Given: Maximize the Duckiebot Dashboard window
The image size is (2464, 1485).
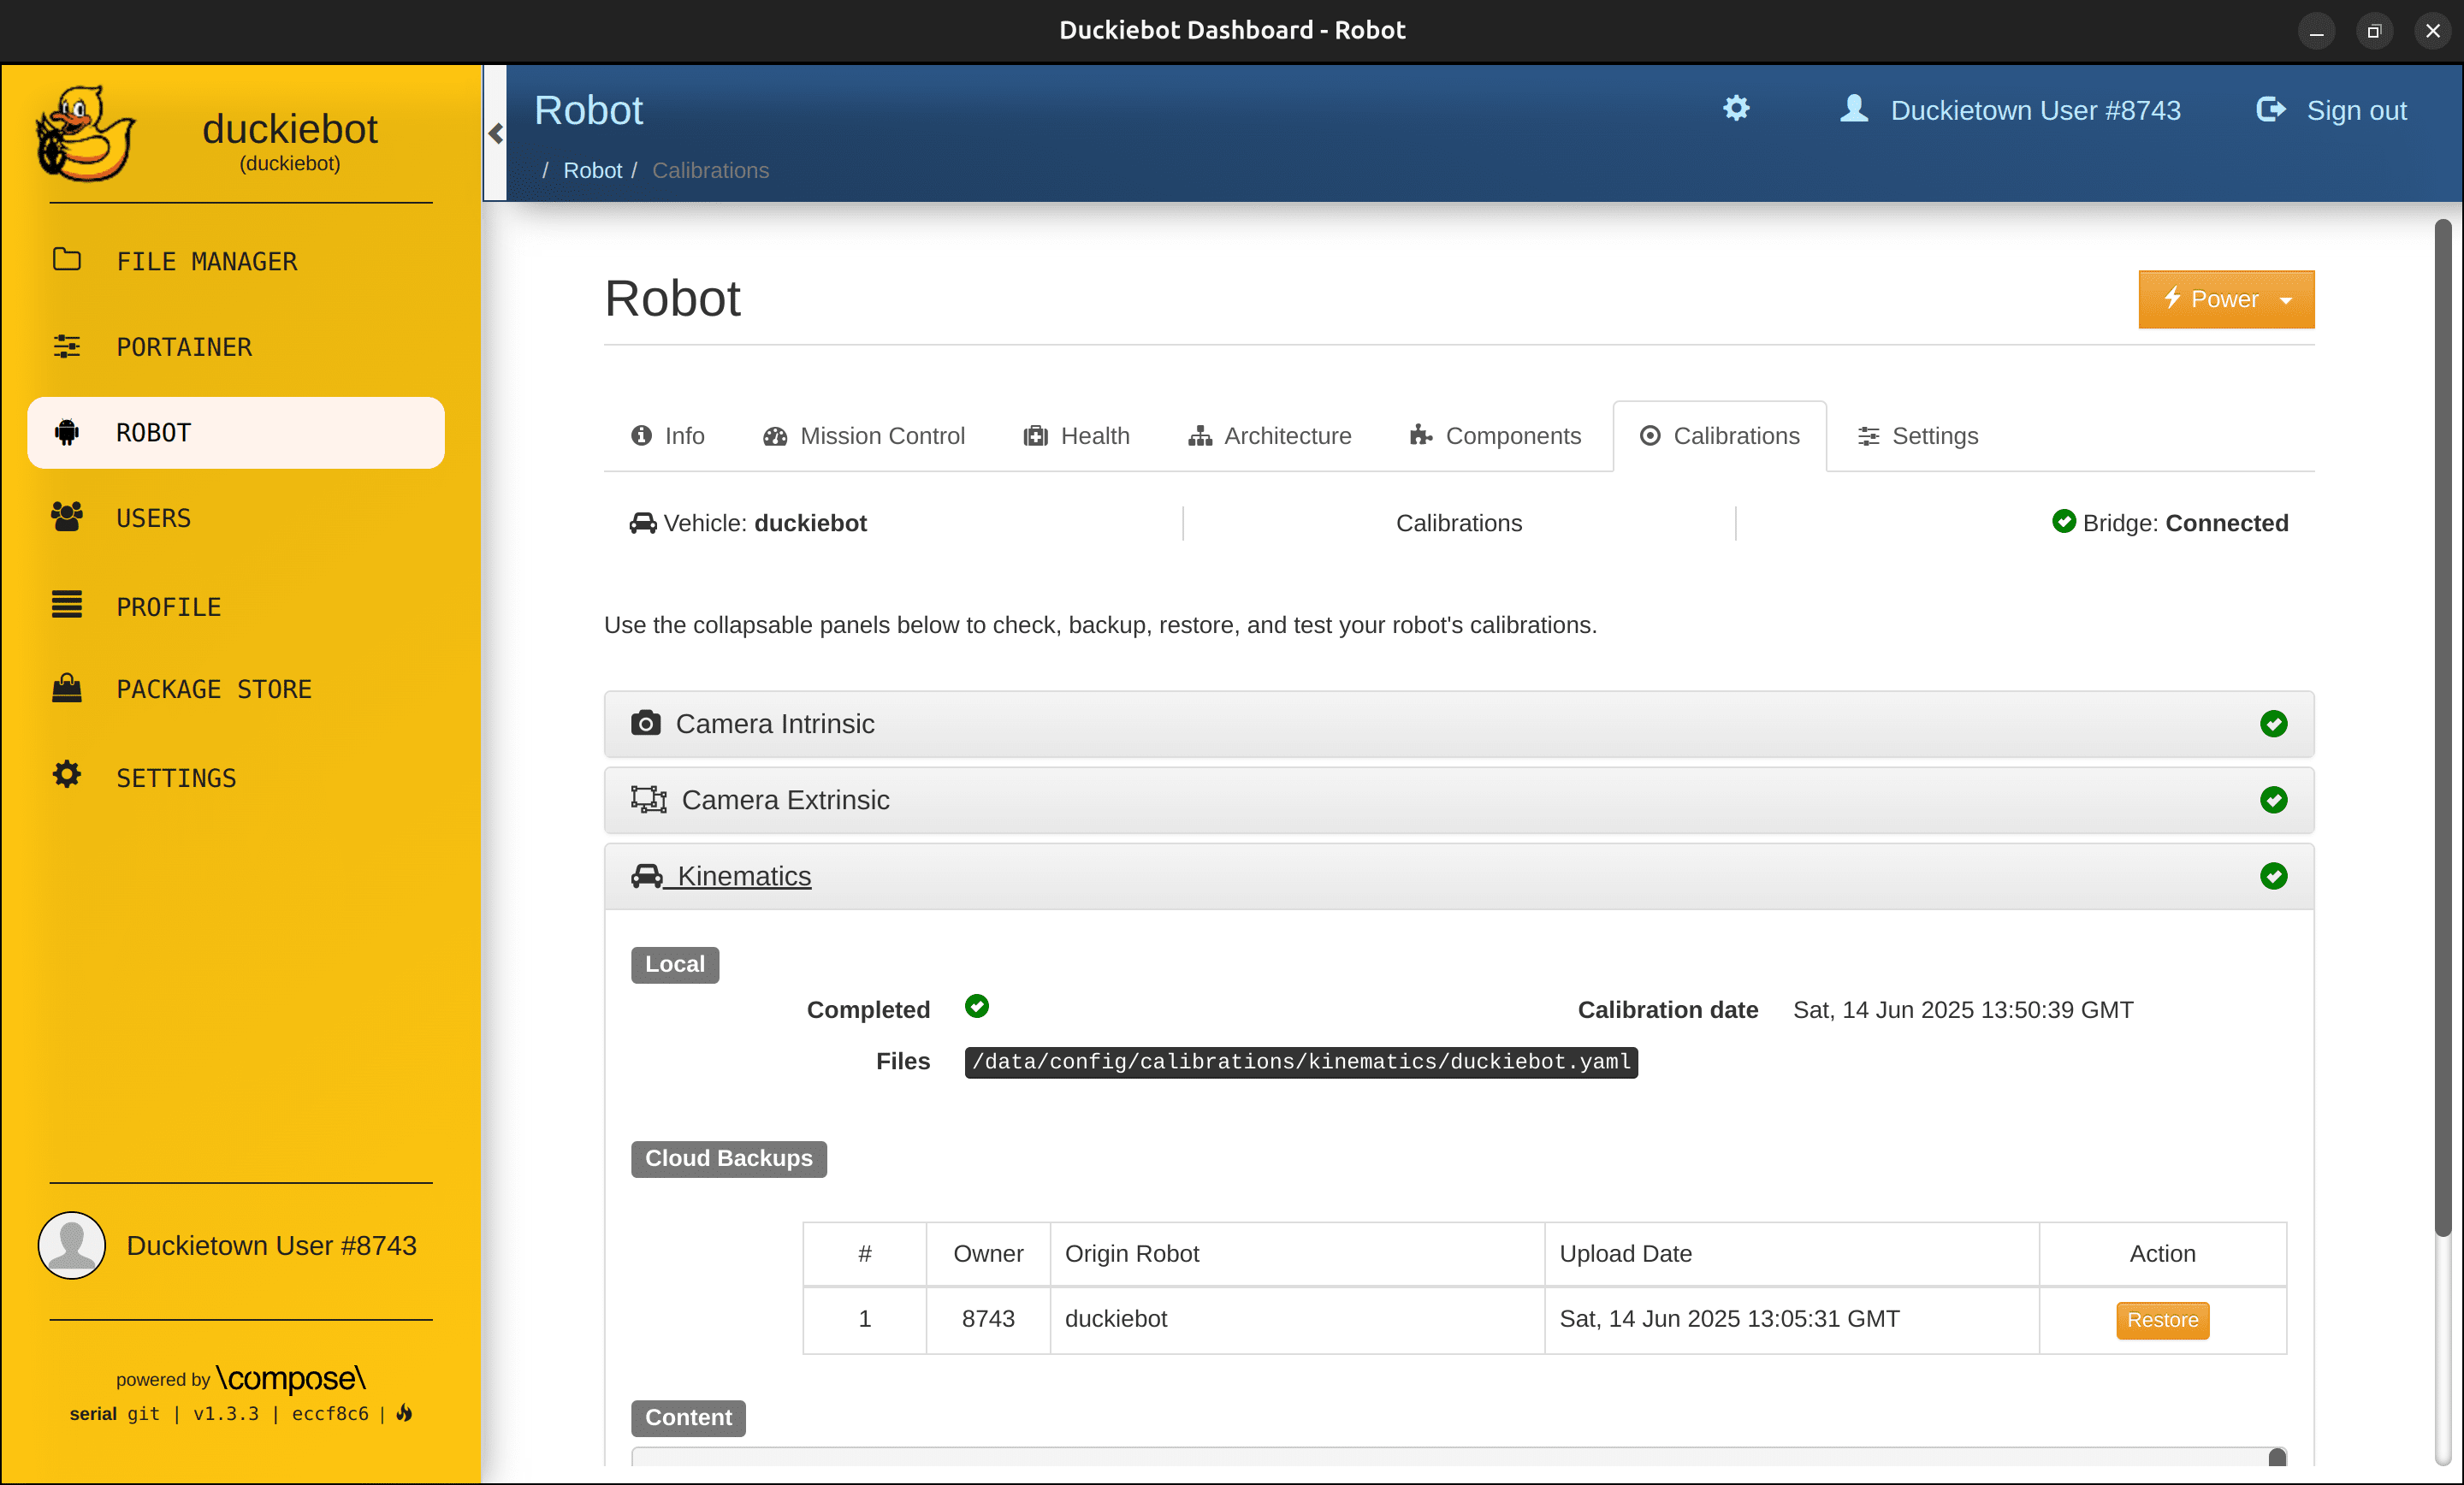Looking at the screenshot, I should click(2374, 30).
